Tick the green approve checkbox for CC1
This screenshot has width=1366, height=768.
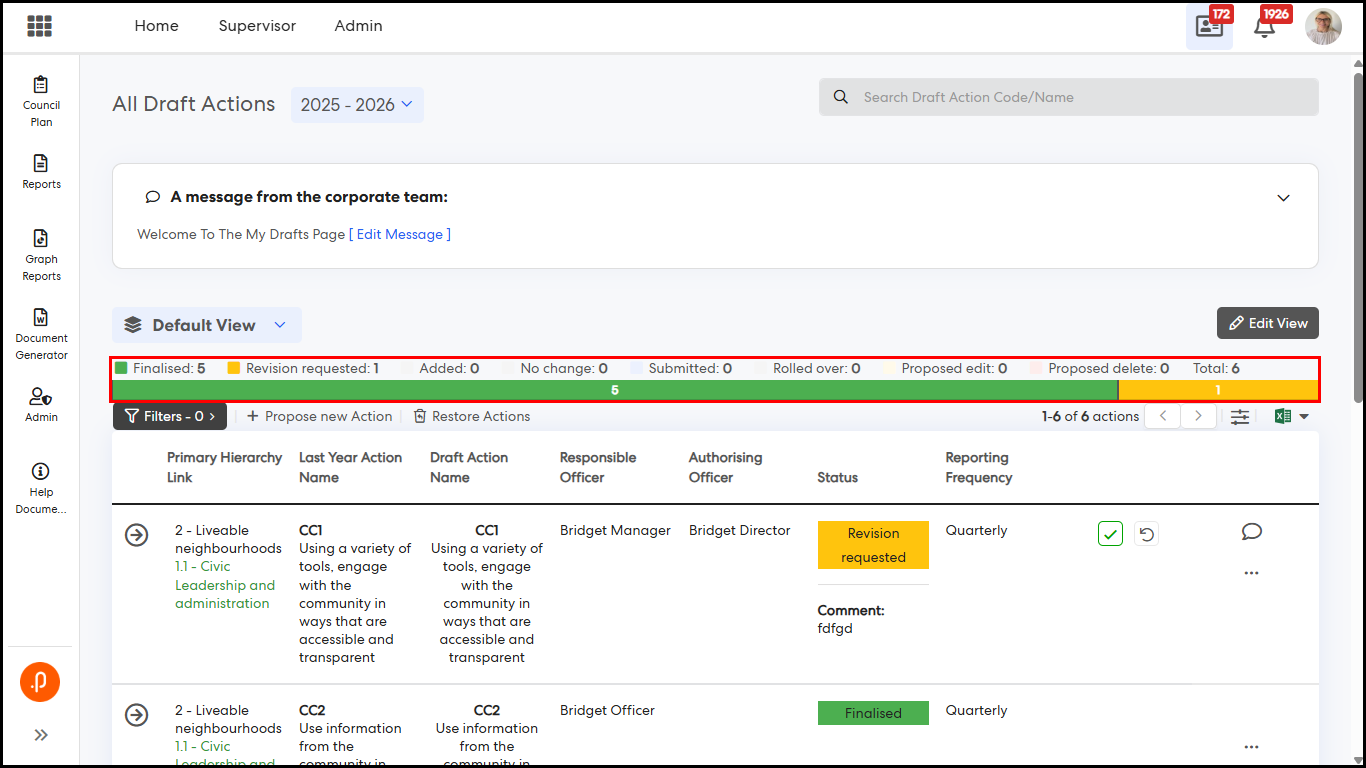click(1110, 534)
